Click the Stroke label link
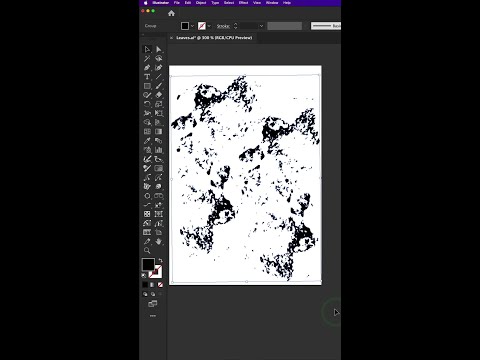 point(223,26)
